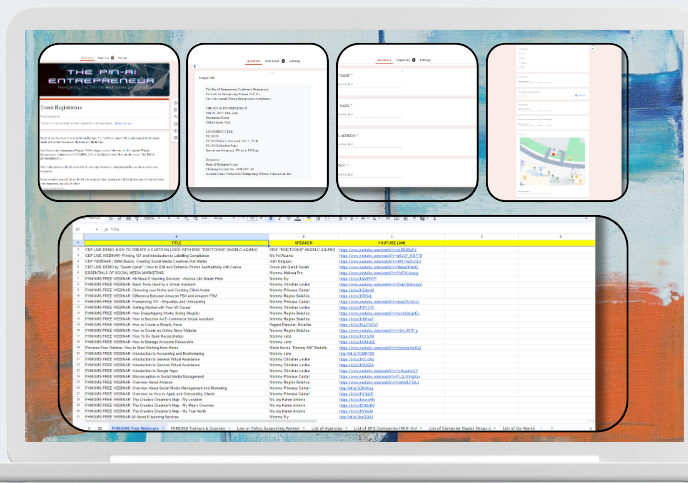Click the bold icon in the Sheets toolbar
The width and height of the screenshot is (688, 483).
[271, 218]
